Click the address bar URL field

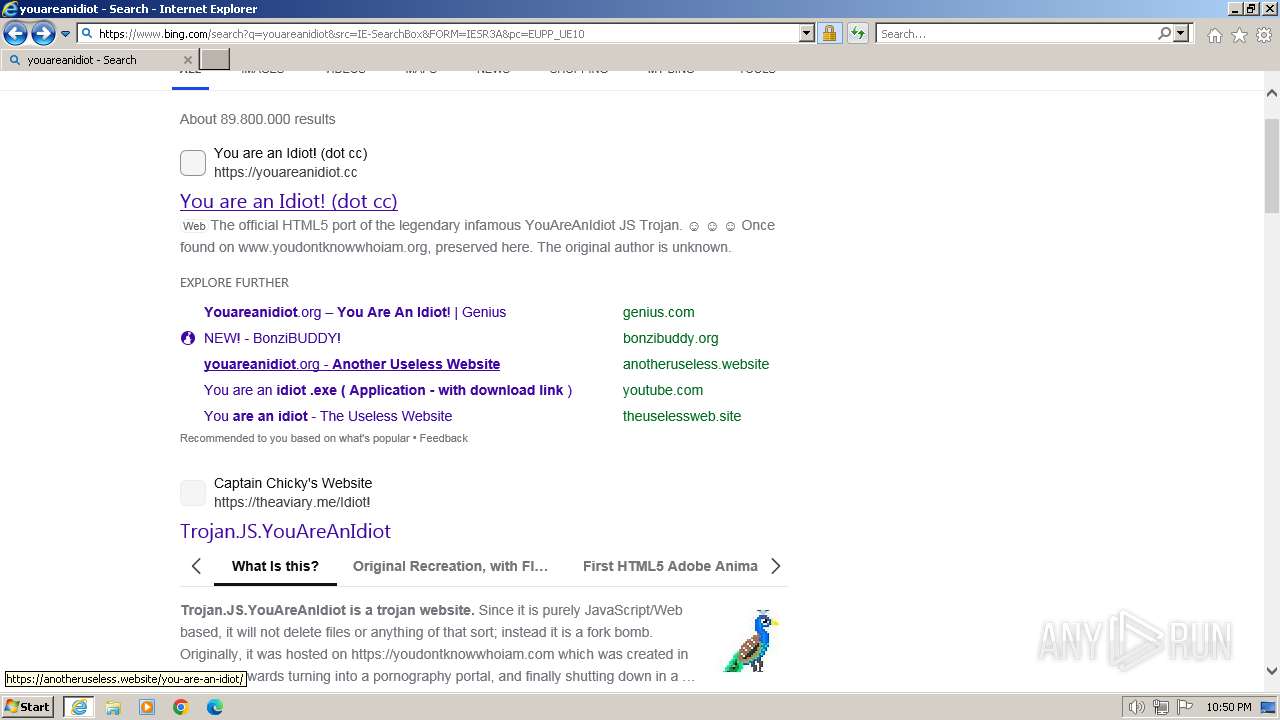[x=447, y=34]
